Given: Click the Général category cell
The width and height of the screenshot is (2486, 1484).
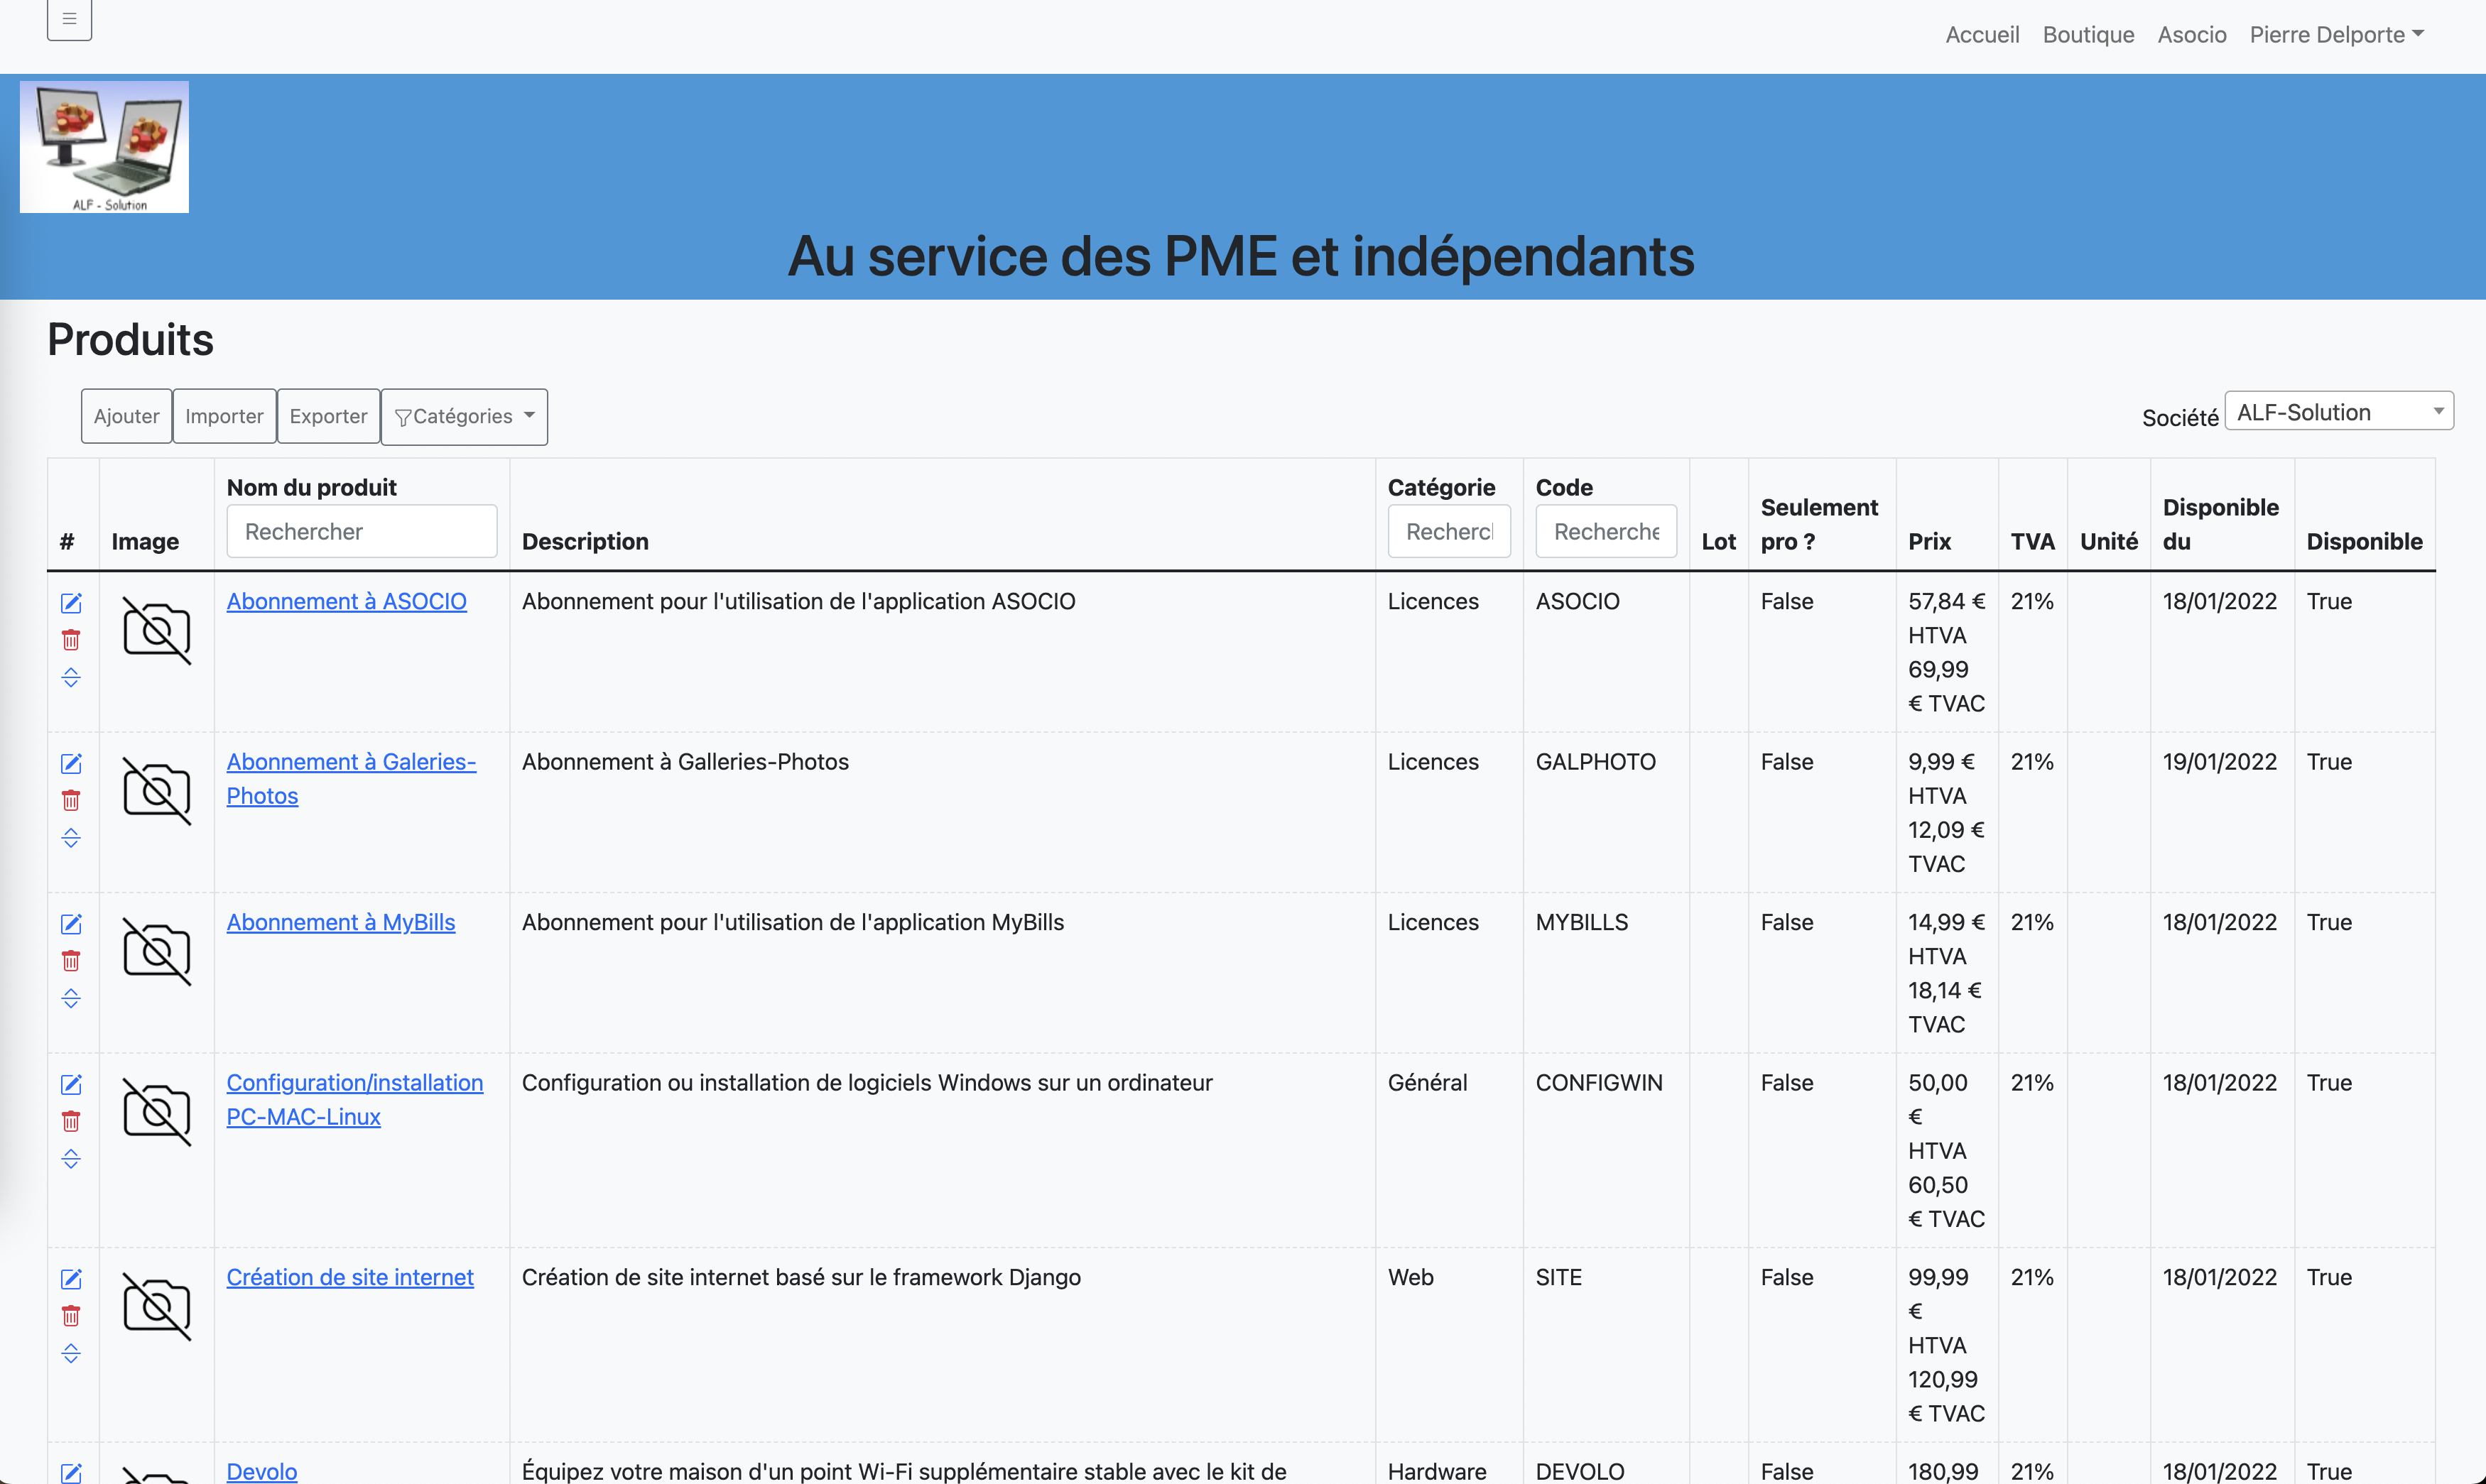Looking at the screenshot, I should pos(1427,1083).
